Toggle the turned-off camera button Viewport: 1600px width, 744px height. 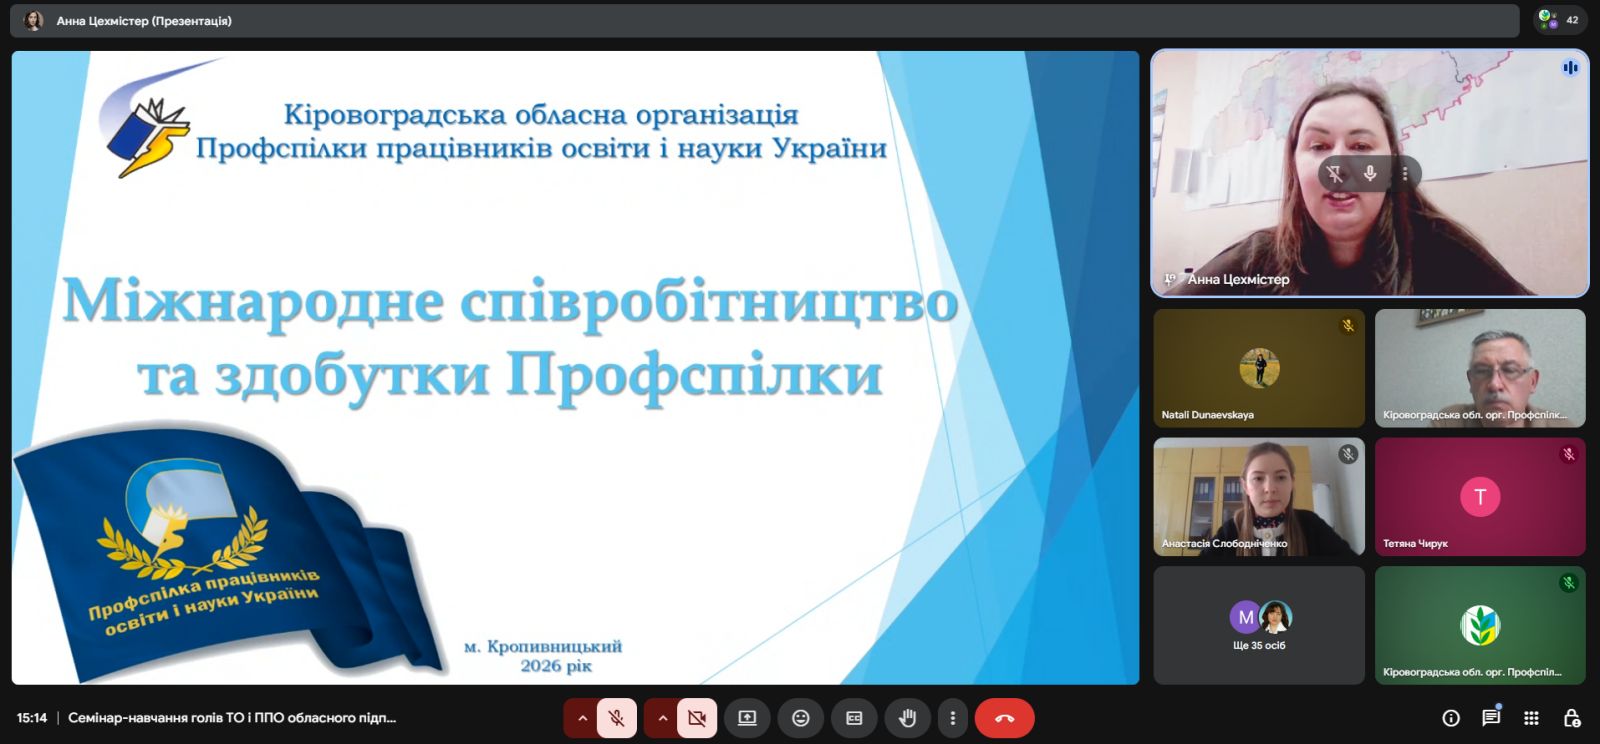coord(697,718)
